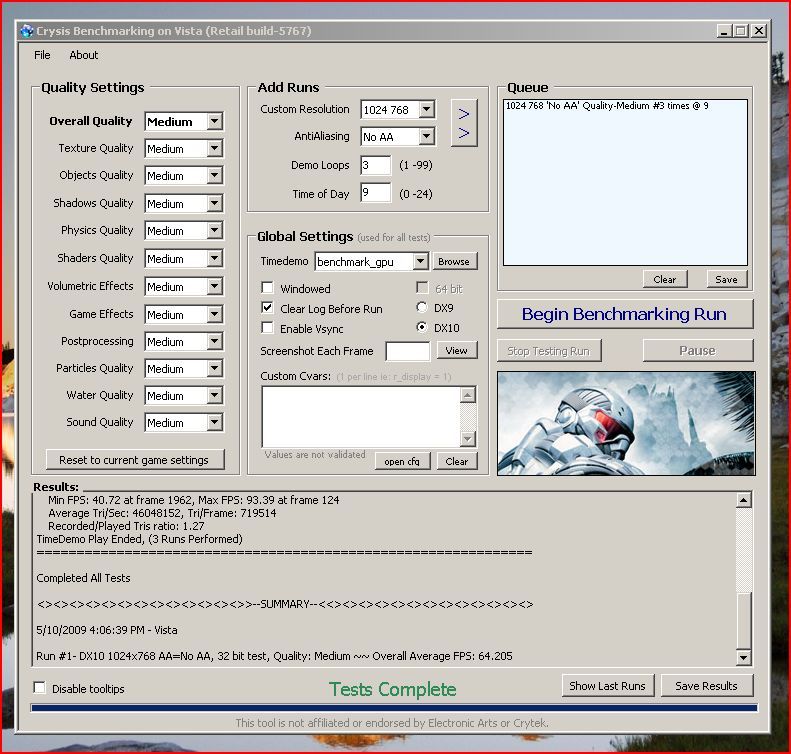Screen dimensions: 791x754
Task: Click the '5/10/2009 4:06:39 PM - Vista' line
Action: (107, 630)
